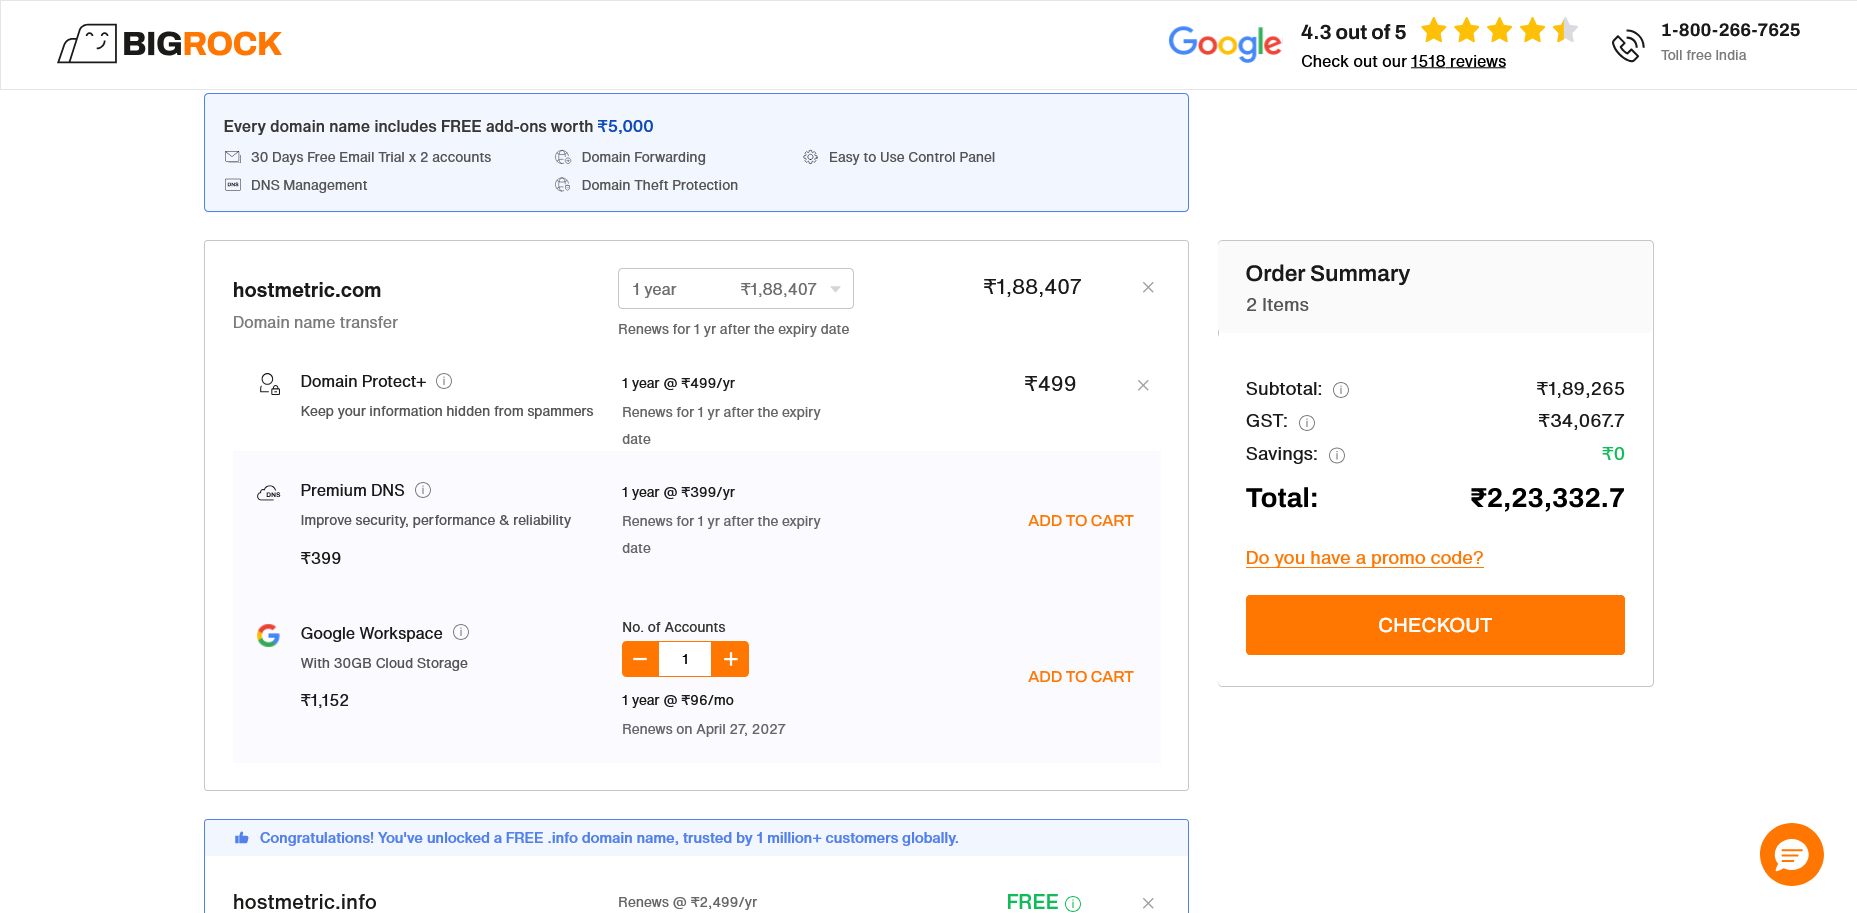
Task: Click the '4.3 out of 5' rating text
Action: point(1353,32)
